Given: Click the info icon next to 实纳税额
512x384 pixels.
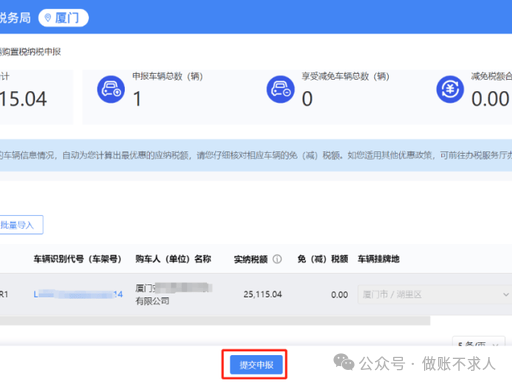Looking at the screenshot, I should point(277,259).
